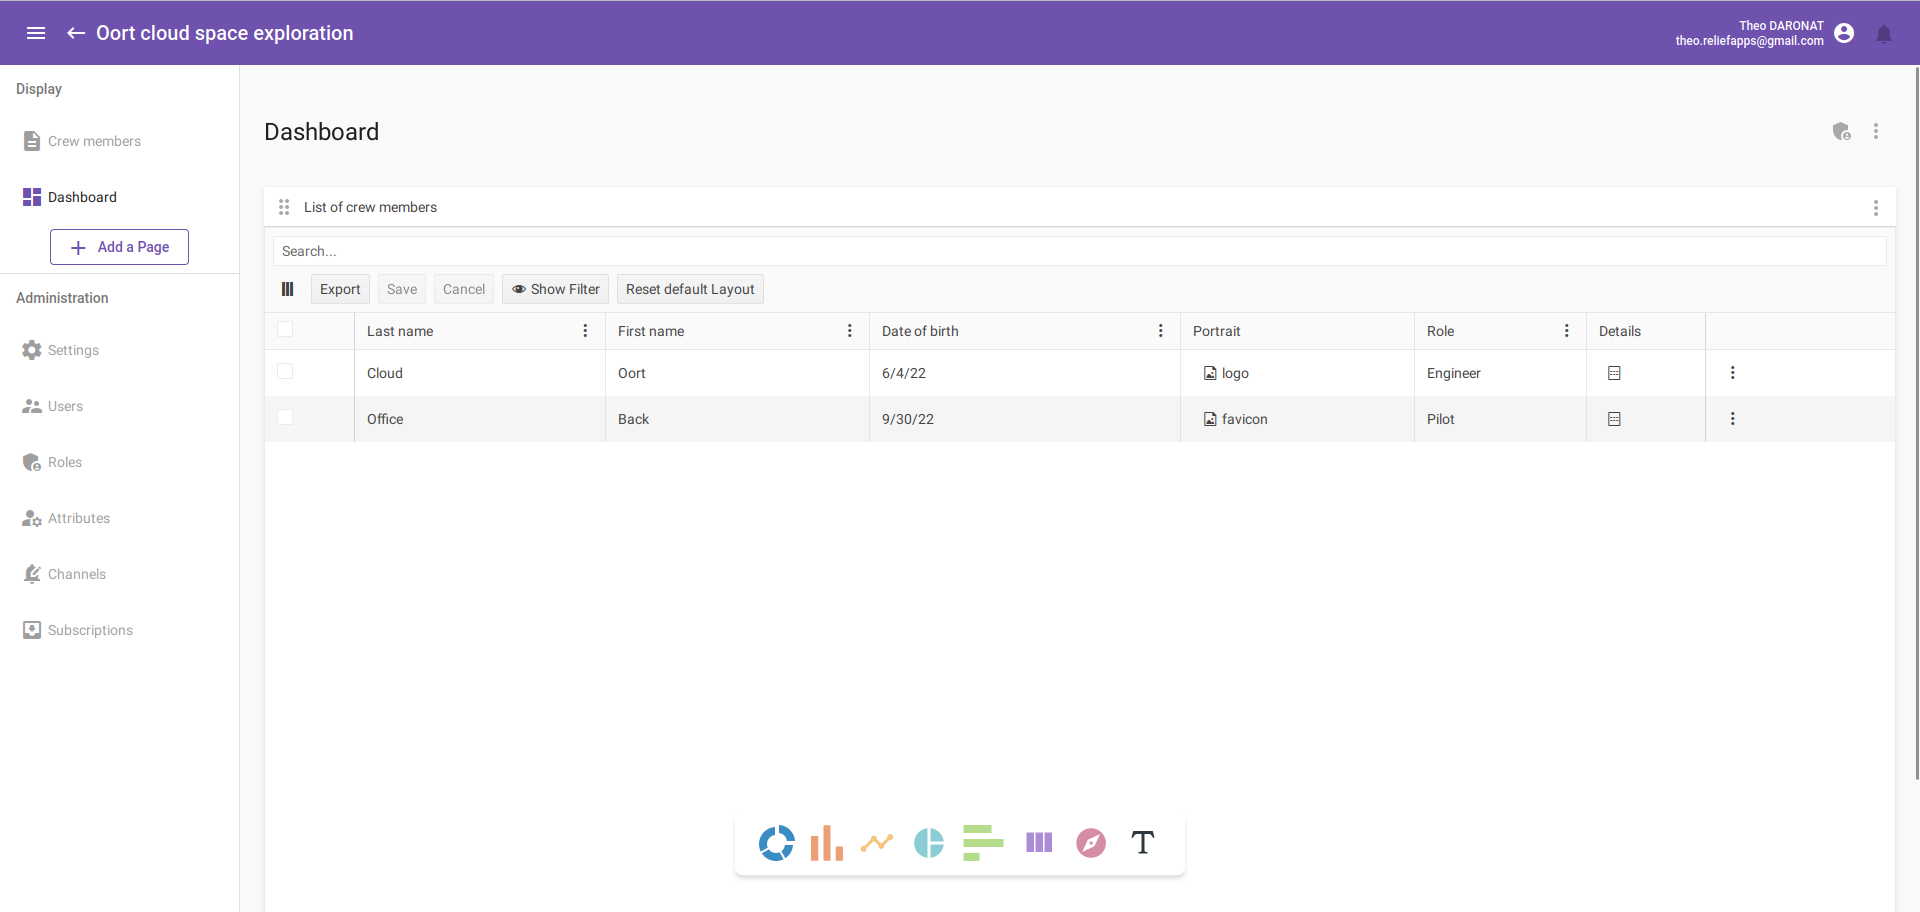Add a line chart widget
The width and height of the screenshot is (1920, 912).
877,843
